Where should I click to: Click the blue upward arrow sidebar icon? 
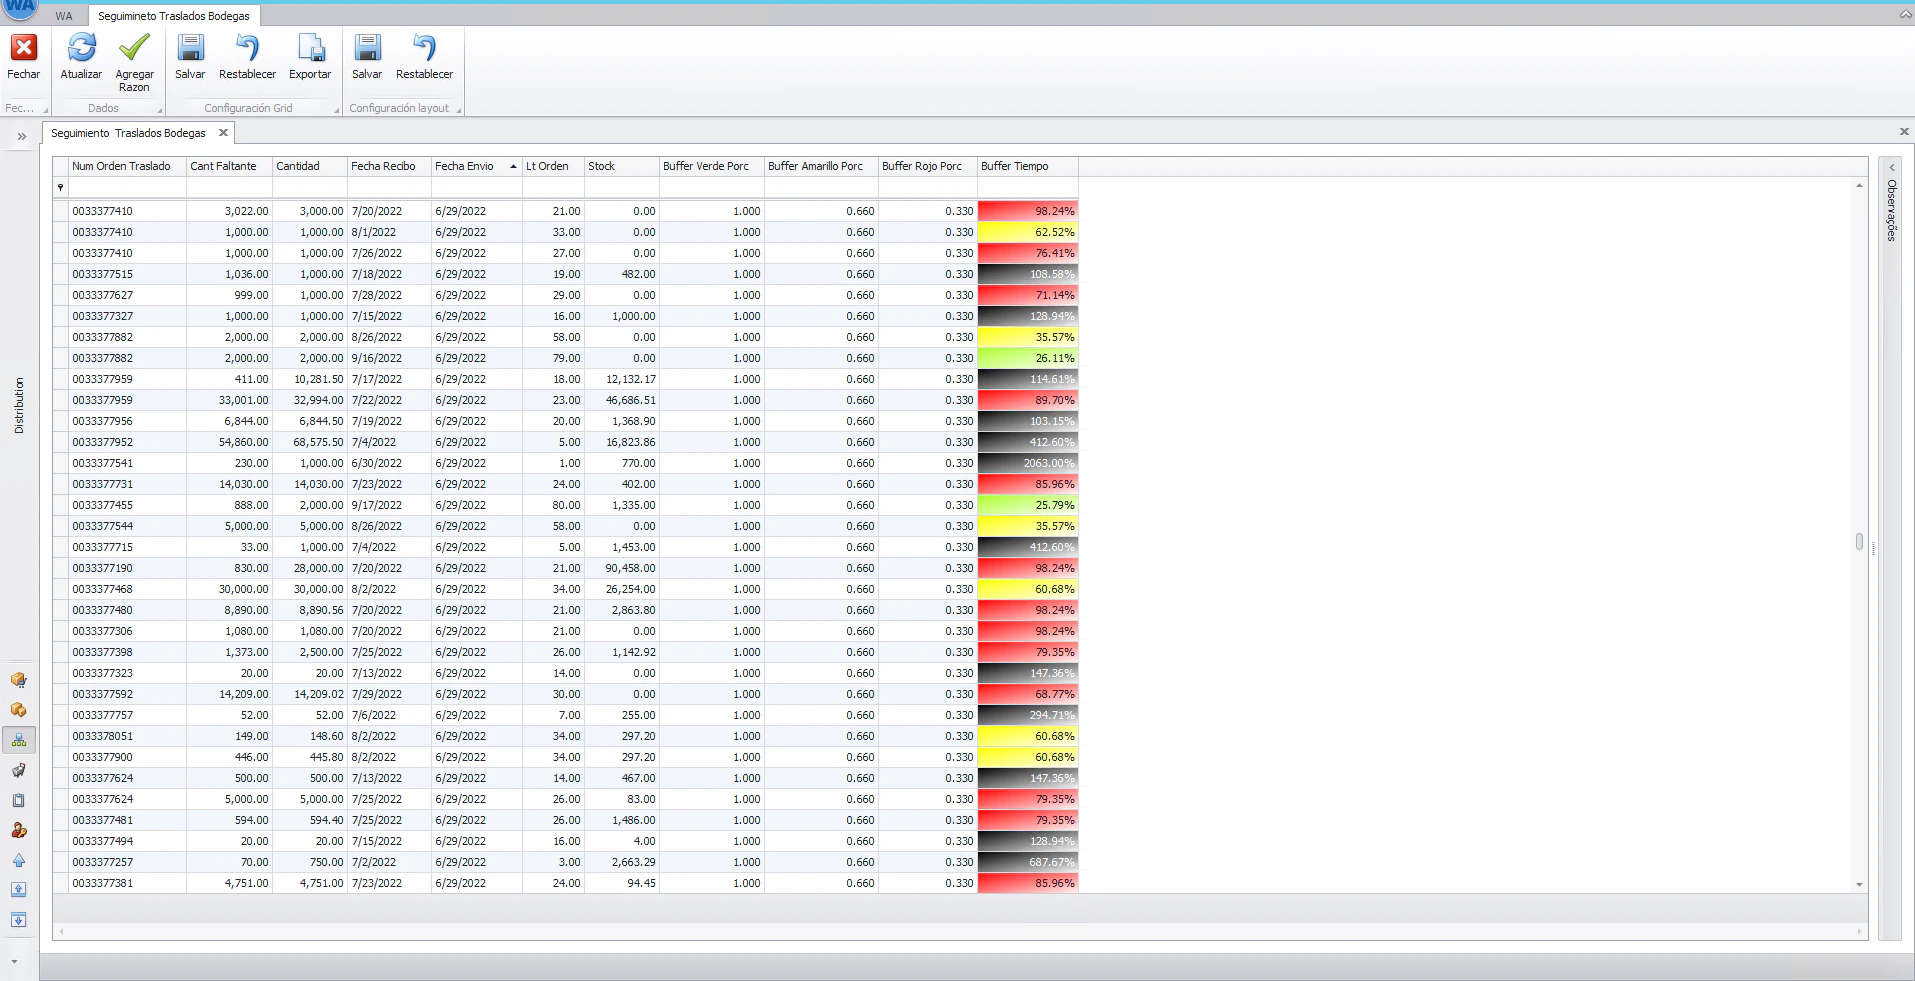pos(18,861)
